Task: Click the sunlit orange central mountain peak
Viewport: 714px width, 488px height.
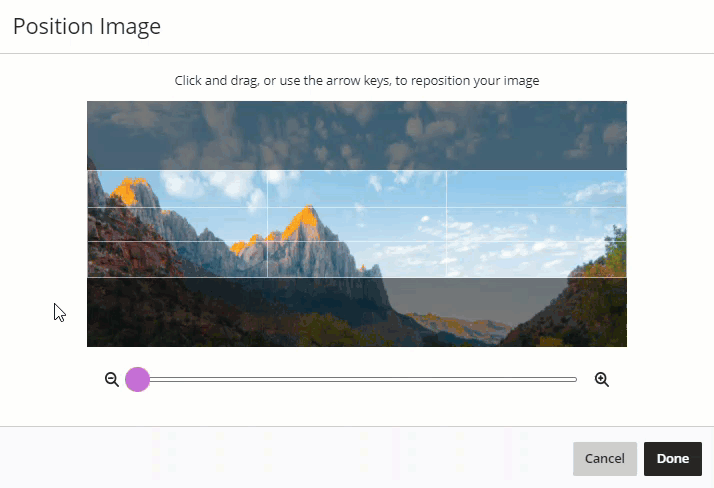Action: coord(303,222)
